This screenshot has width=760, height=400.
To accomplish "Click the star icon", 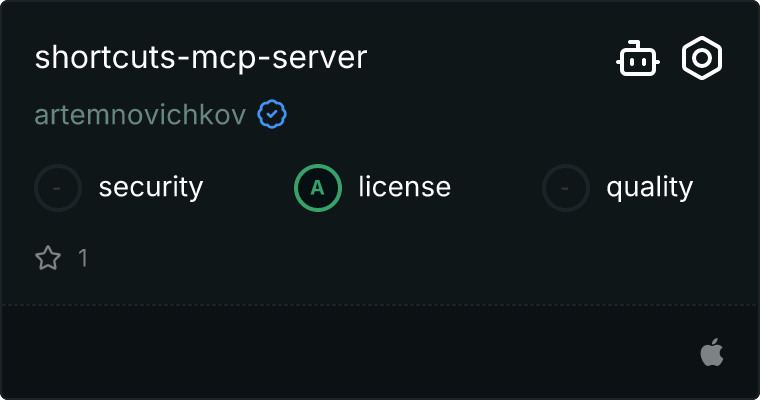I will click(48, 258).
